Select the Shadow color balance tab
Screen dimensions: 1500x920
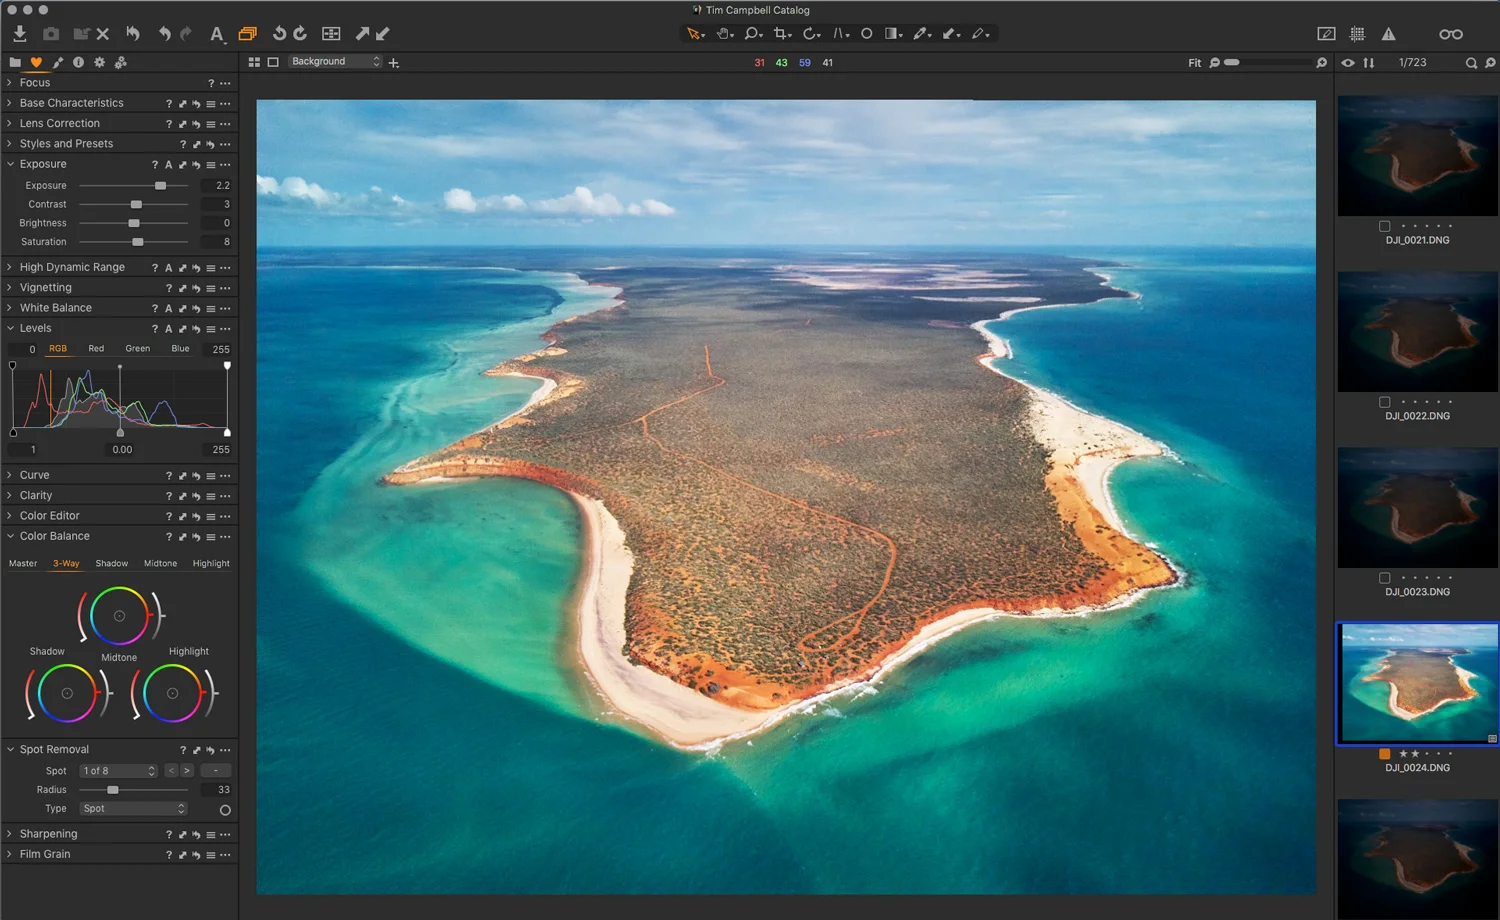[112, 564]
